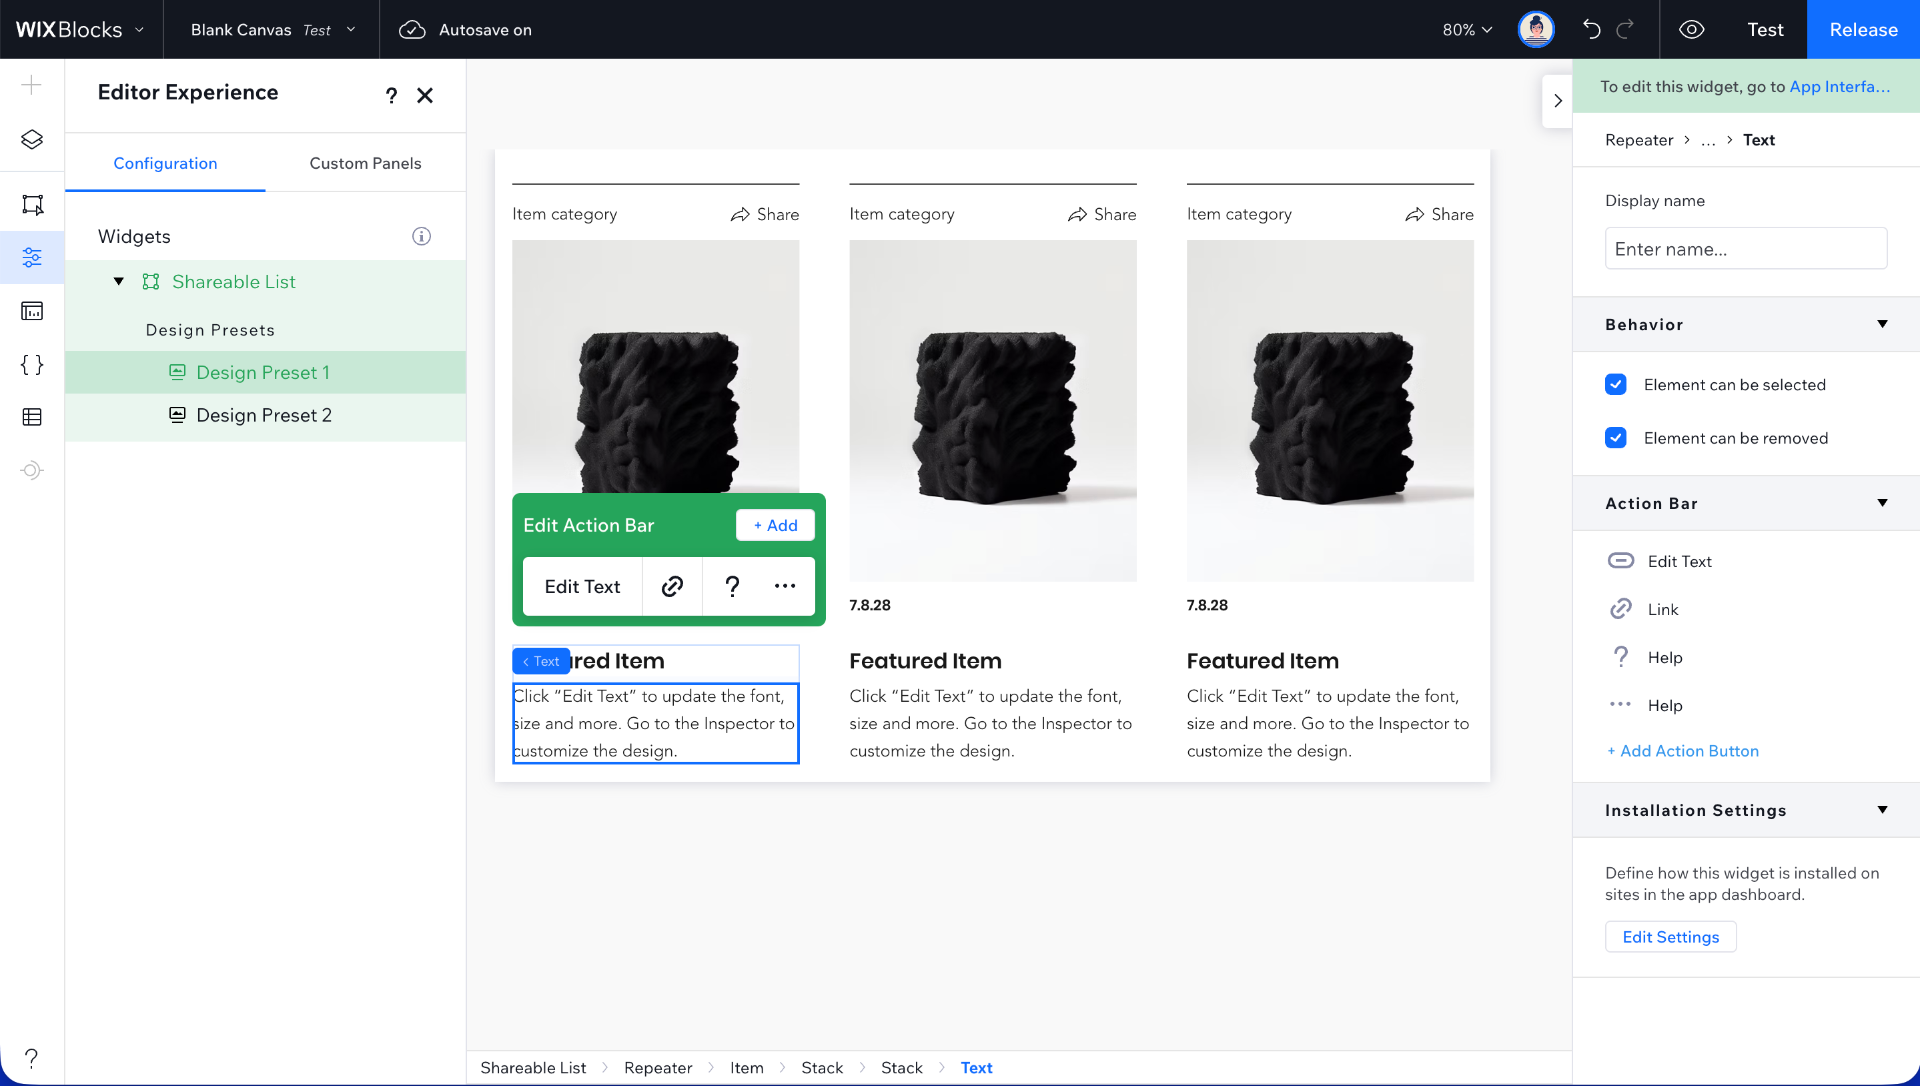1920x1086 pixels.
Task: Click the Editor Experience panel help icon
Action: (x=391, y=95)
